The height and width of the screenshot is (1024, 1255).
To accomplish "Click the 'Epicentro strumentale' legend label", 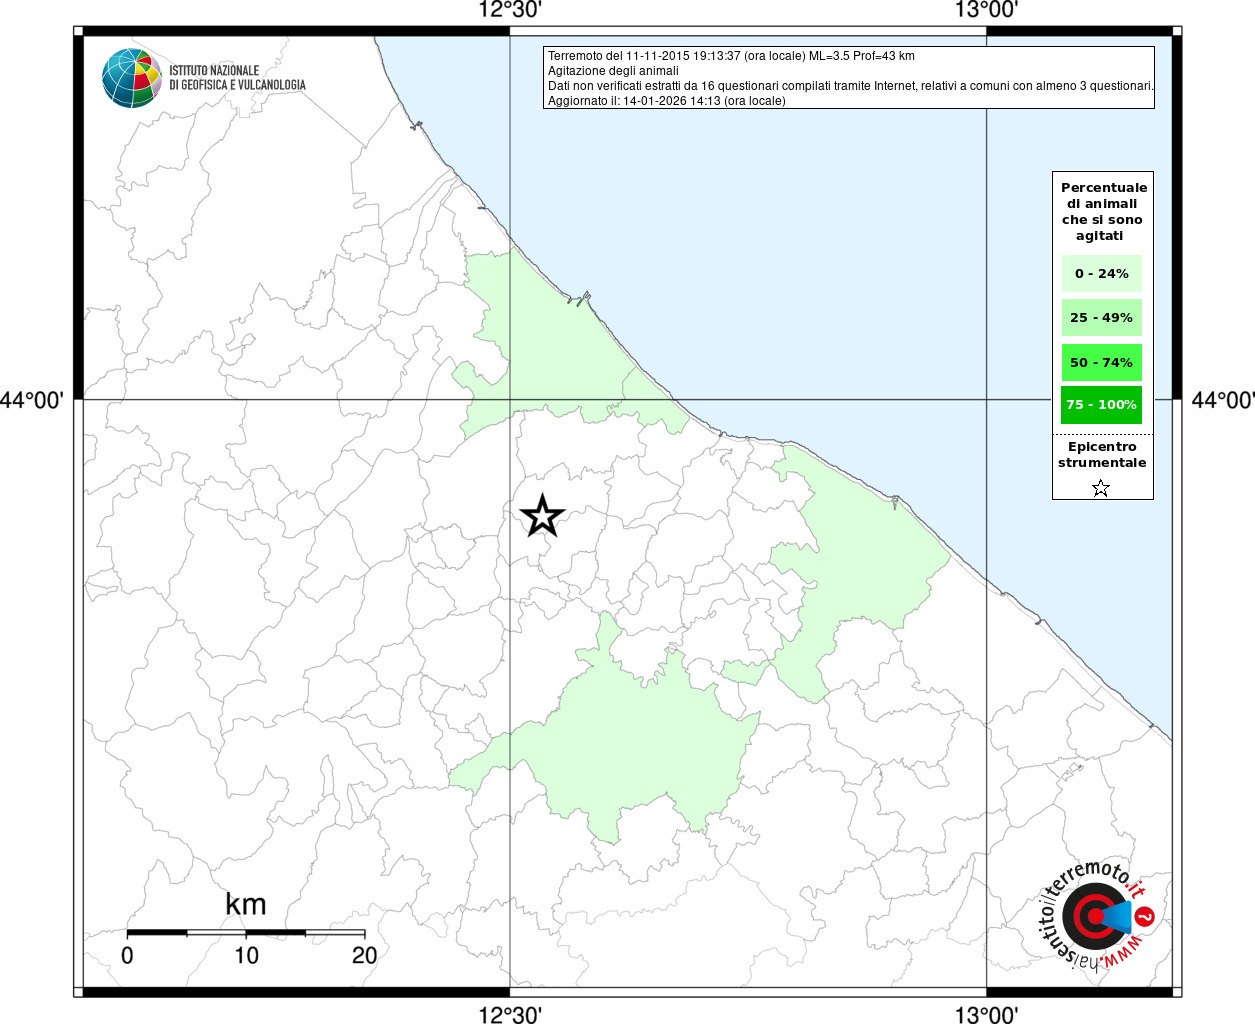I will point(1102,455).
